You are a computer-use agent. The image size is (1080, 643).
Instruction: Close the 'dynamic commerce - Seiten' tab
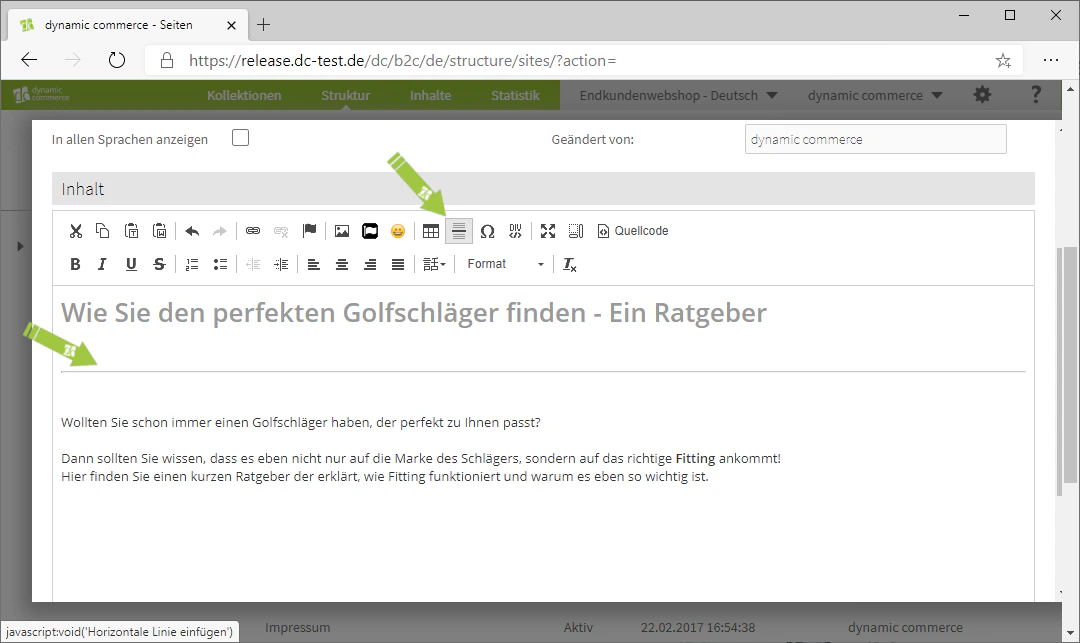tap(231, 25)
